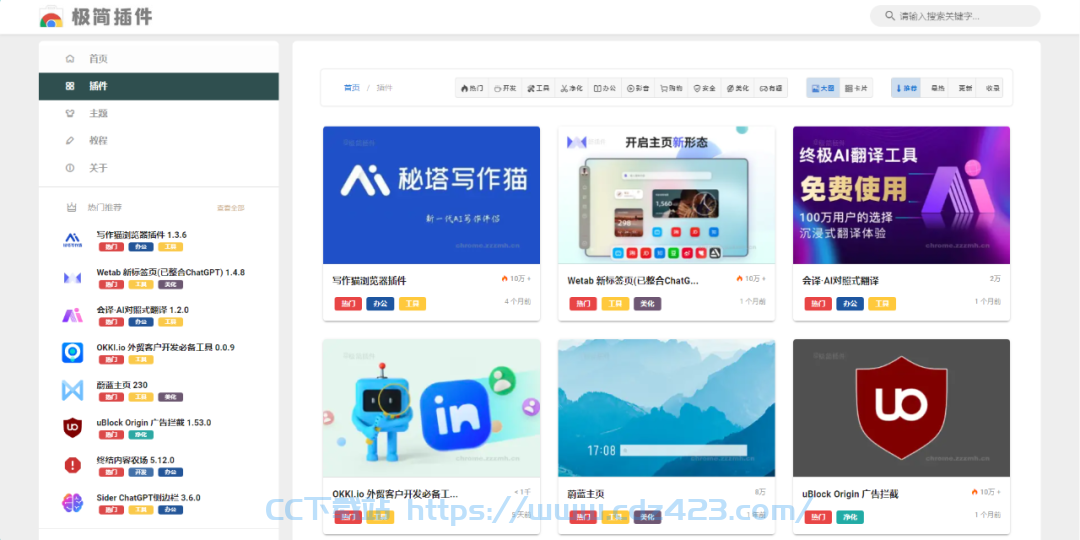The width and height of the screenshot is (1080, 540).
Task: Open 写作猫浏览器插件 card title
Action: tap(369, 281)
